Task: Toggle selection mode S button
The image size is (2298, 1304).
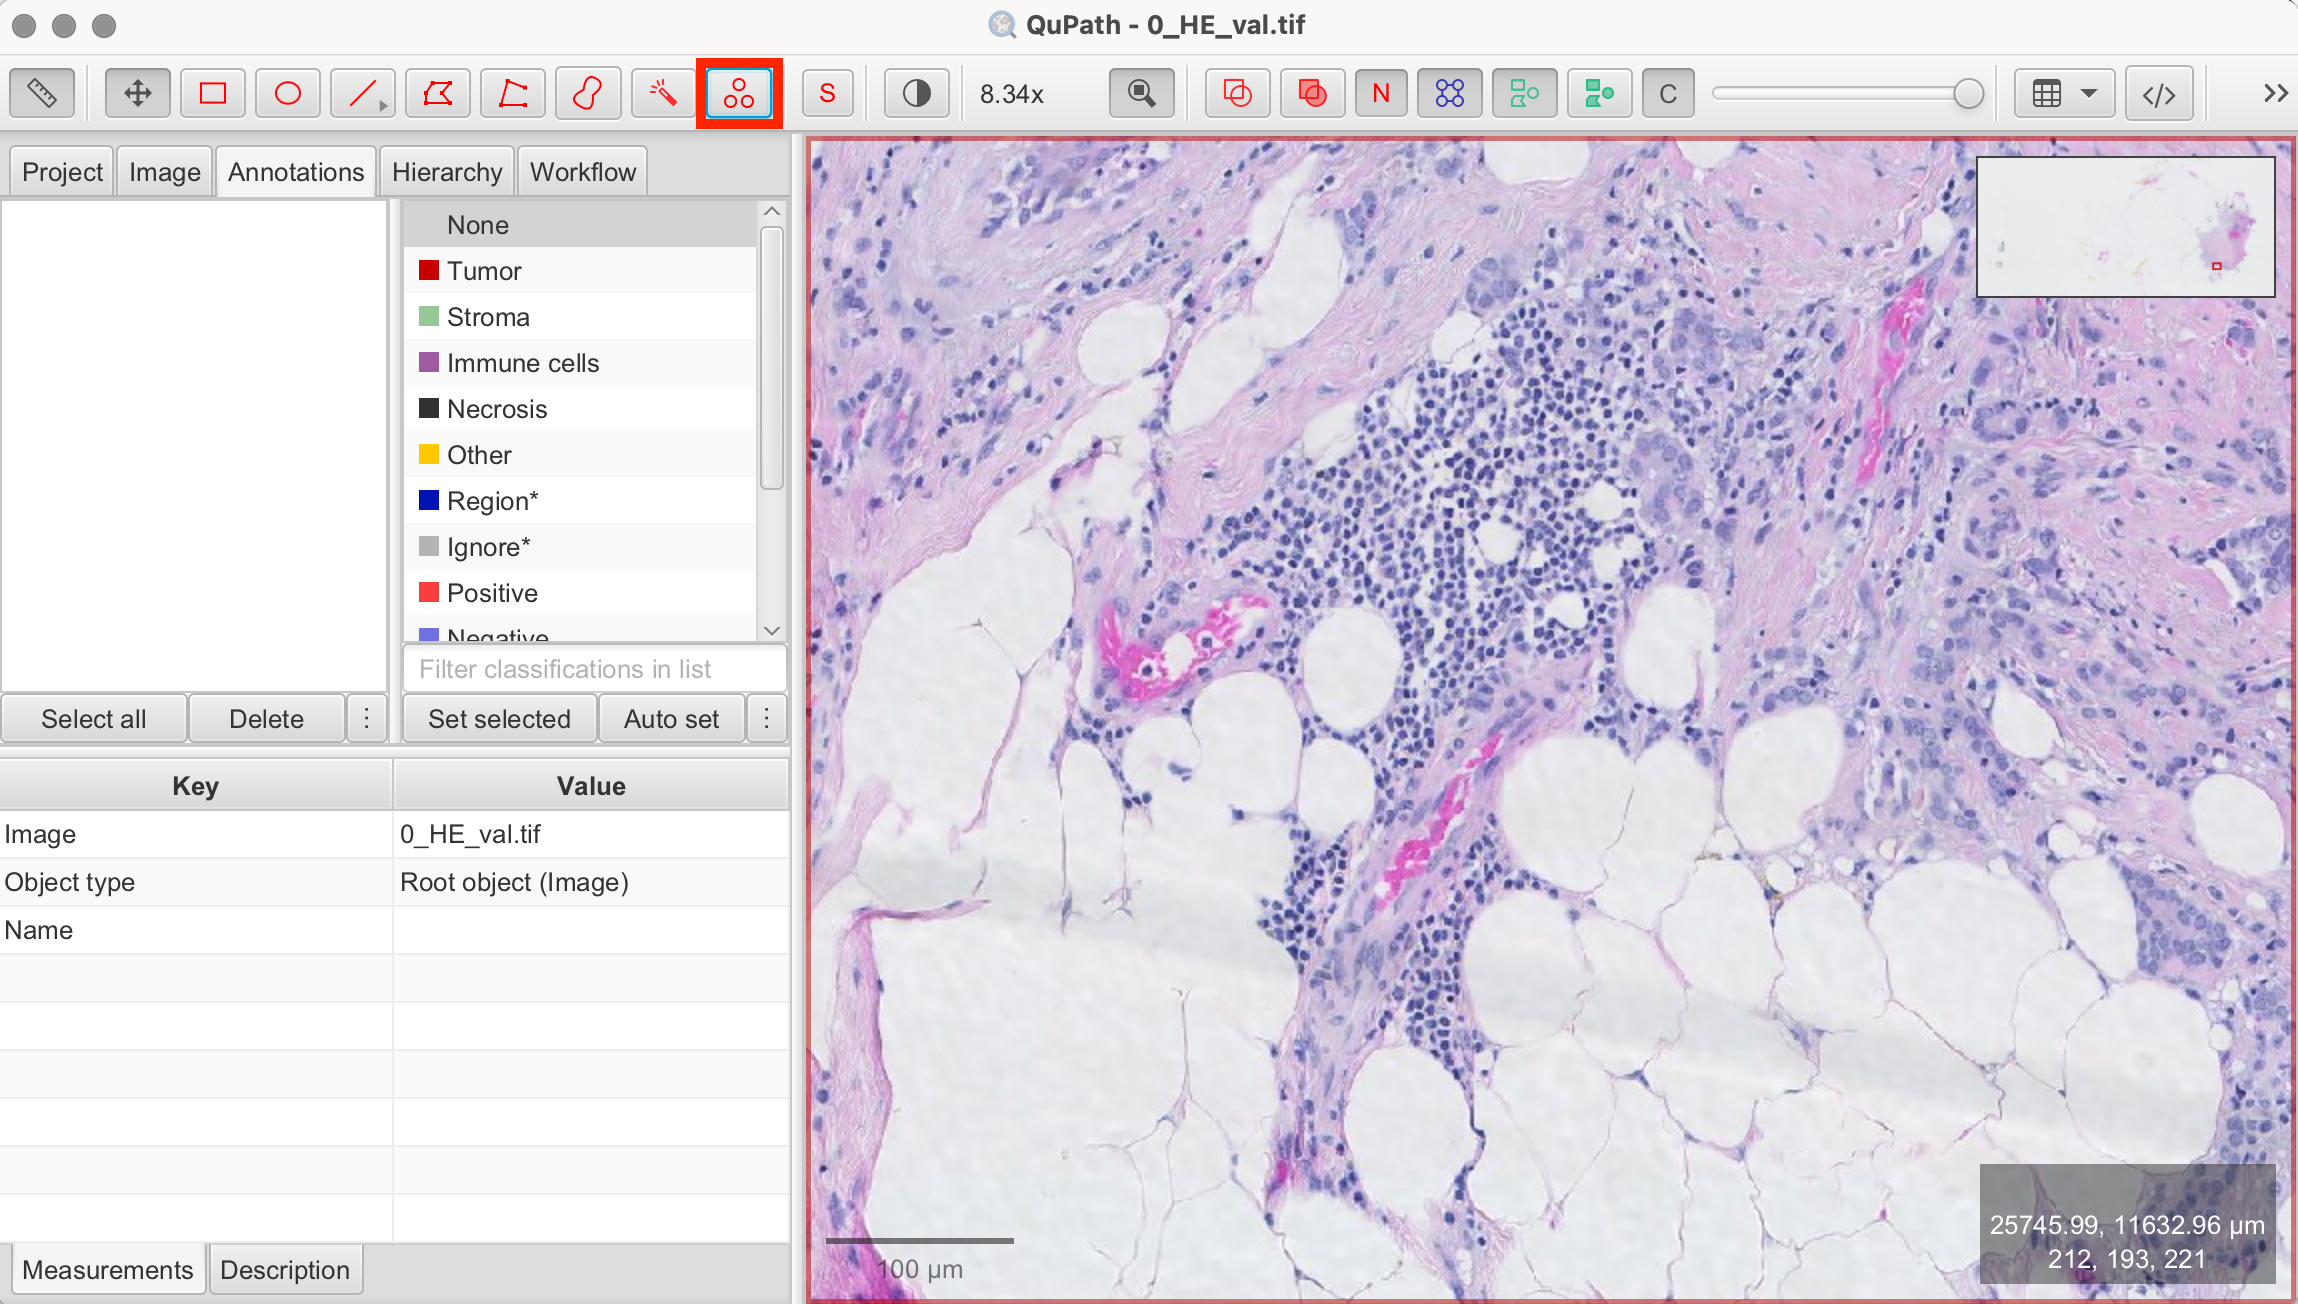Action: (x=827, y=94)
